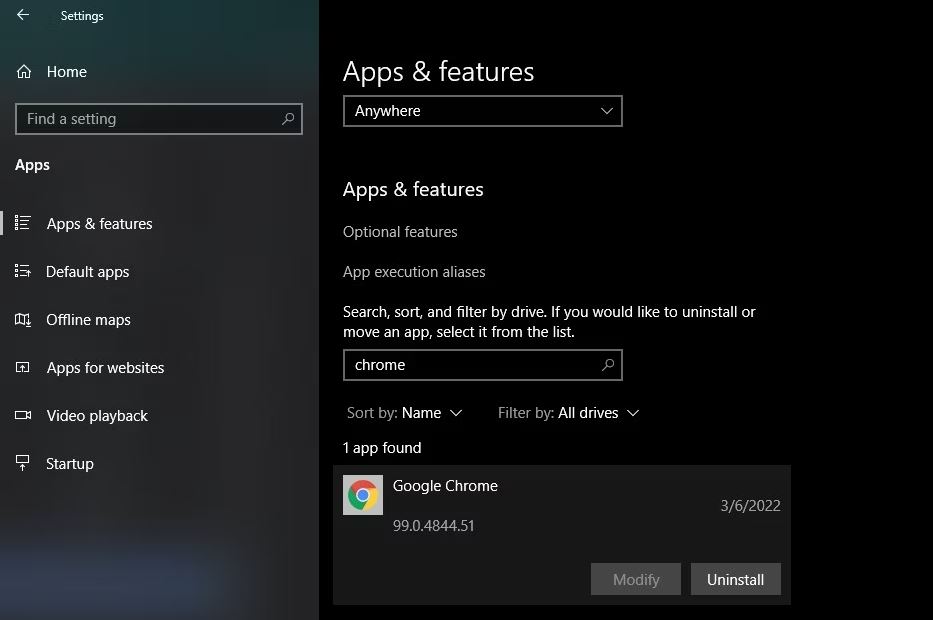933x620 pixels.
Task: Click the version 99.0.4844.51 text
Action: [434, 526]
